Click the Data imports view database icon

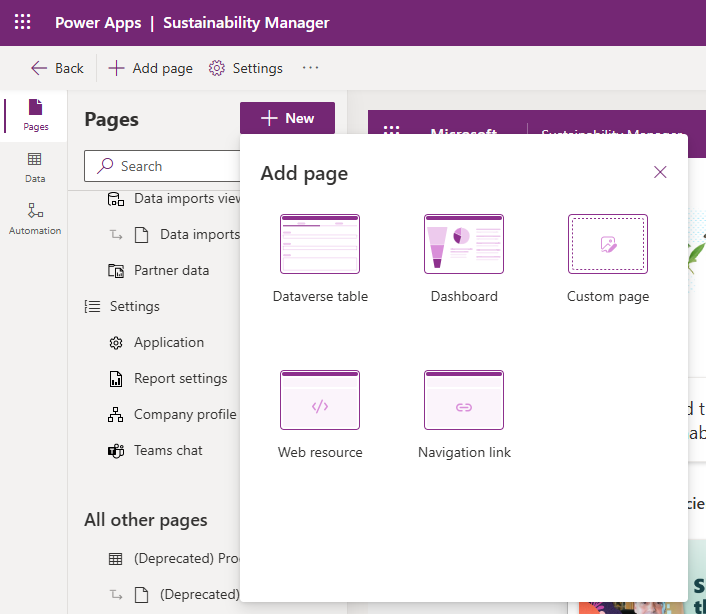[116, 199]
